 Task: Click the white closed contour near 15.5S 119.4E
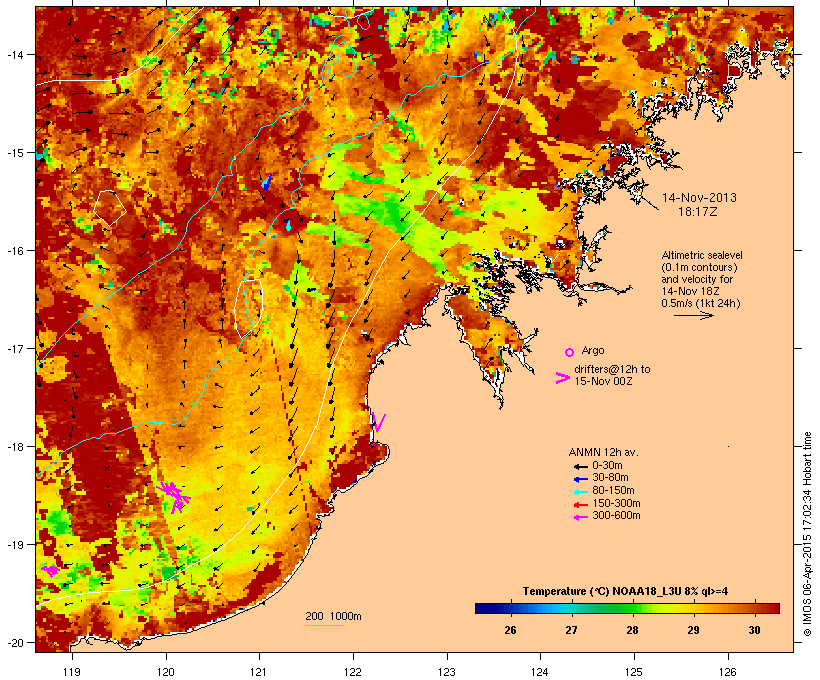point(110,208)
